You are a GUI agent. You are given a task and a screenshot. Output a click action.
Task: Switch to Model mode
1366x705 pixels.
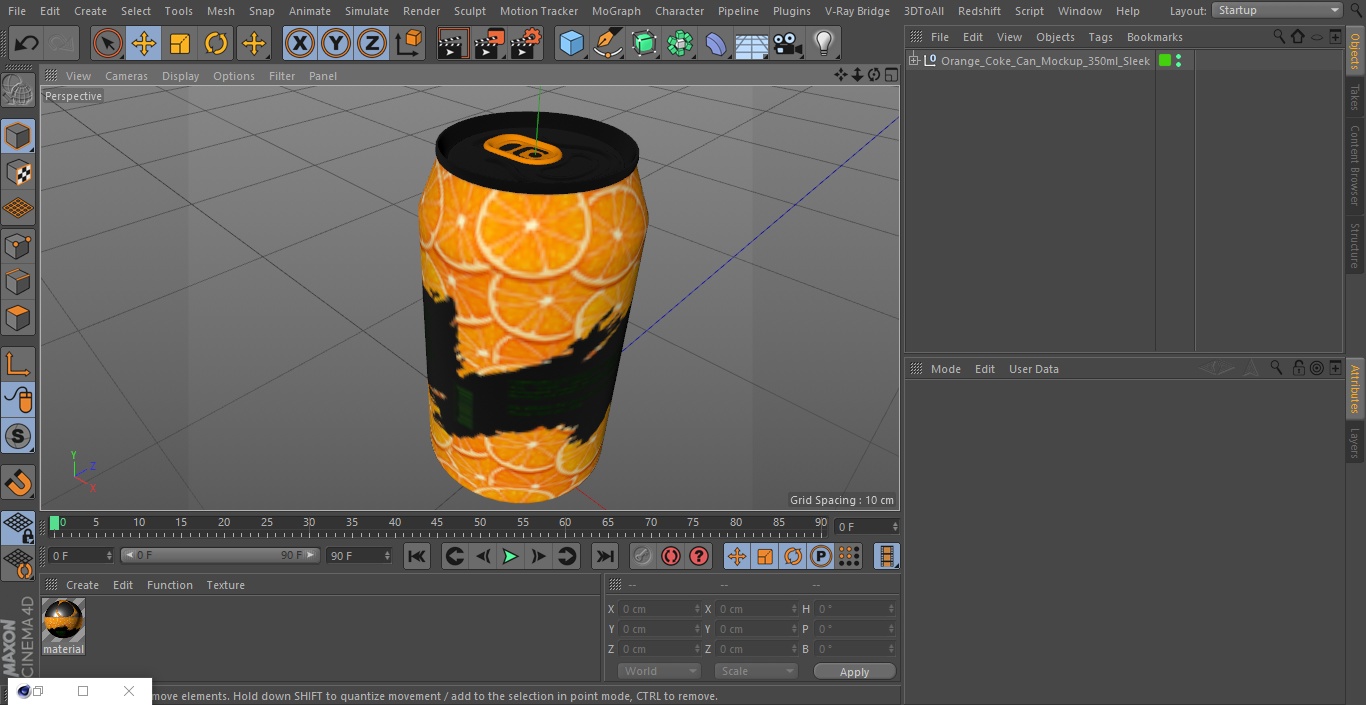pos(18,136)
